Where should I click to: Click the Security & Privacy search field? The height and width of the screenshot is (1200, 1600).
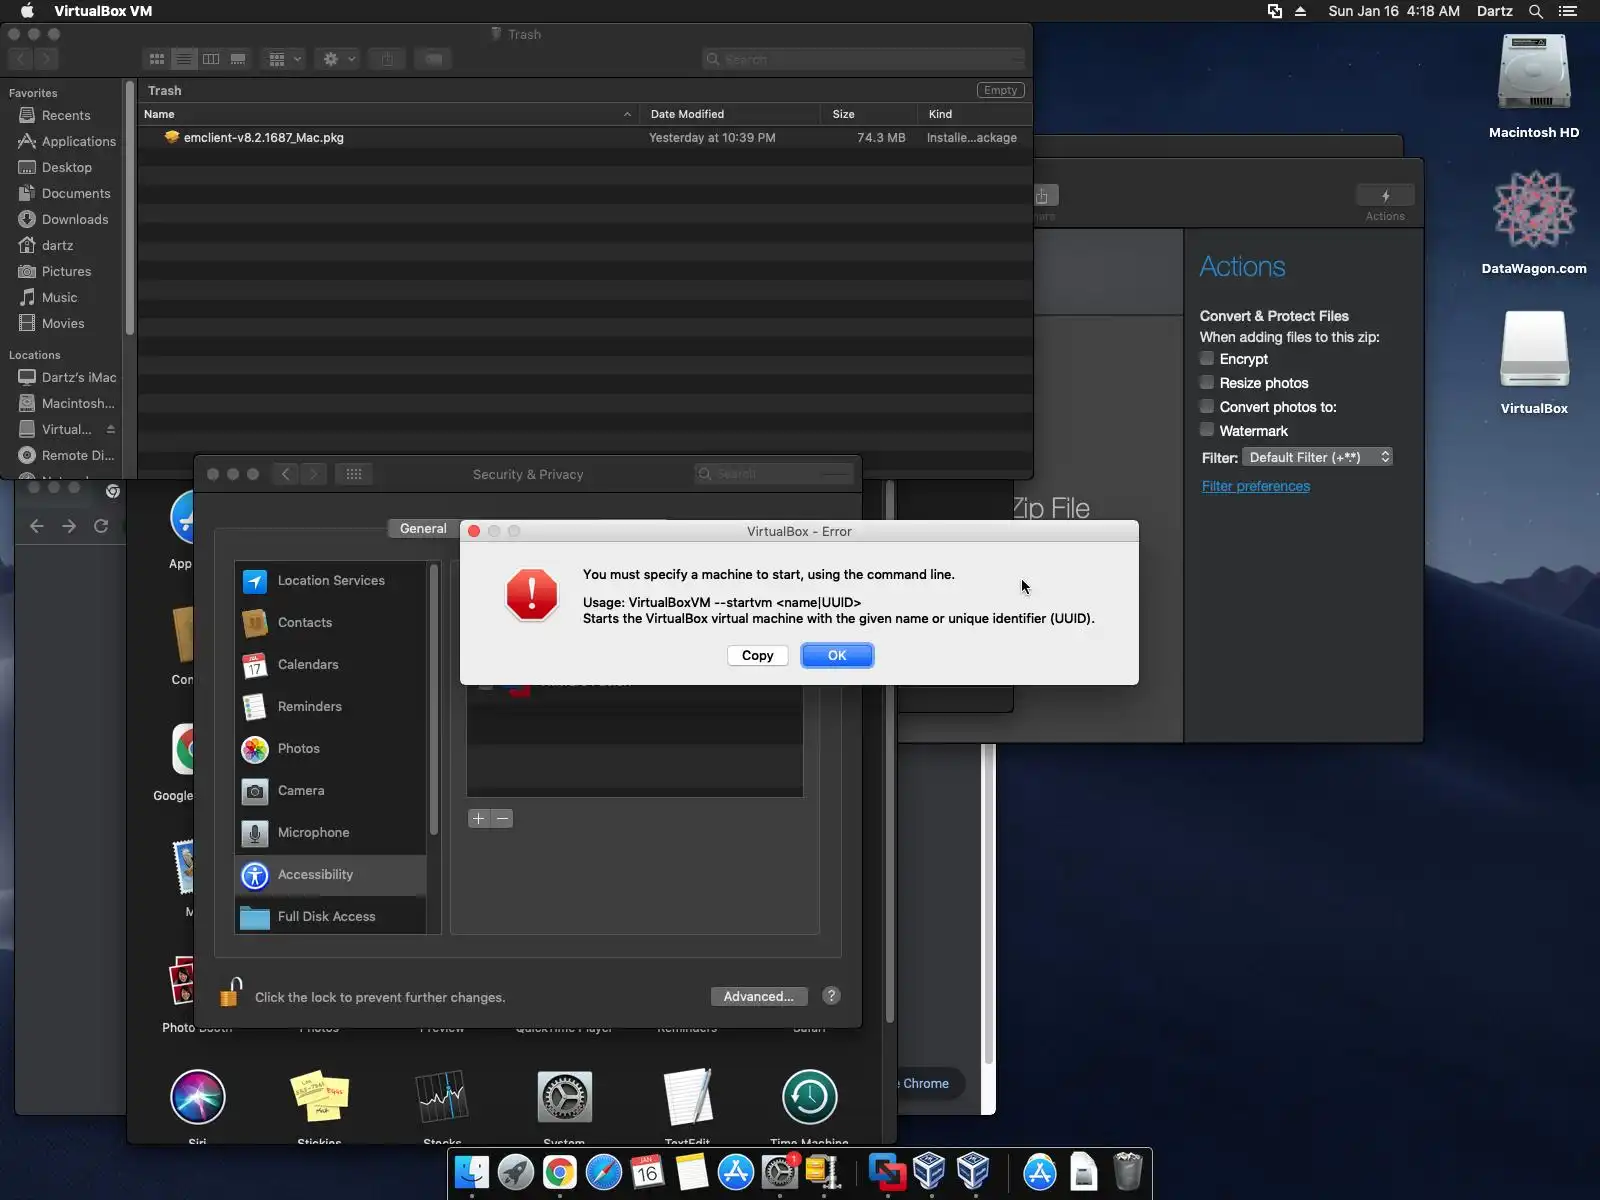(x=773, y=474)
